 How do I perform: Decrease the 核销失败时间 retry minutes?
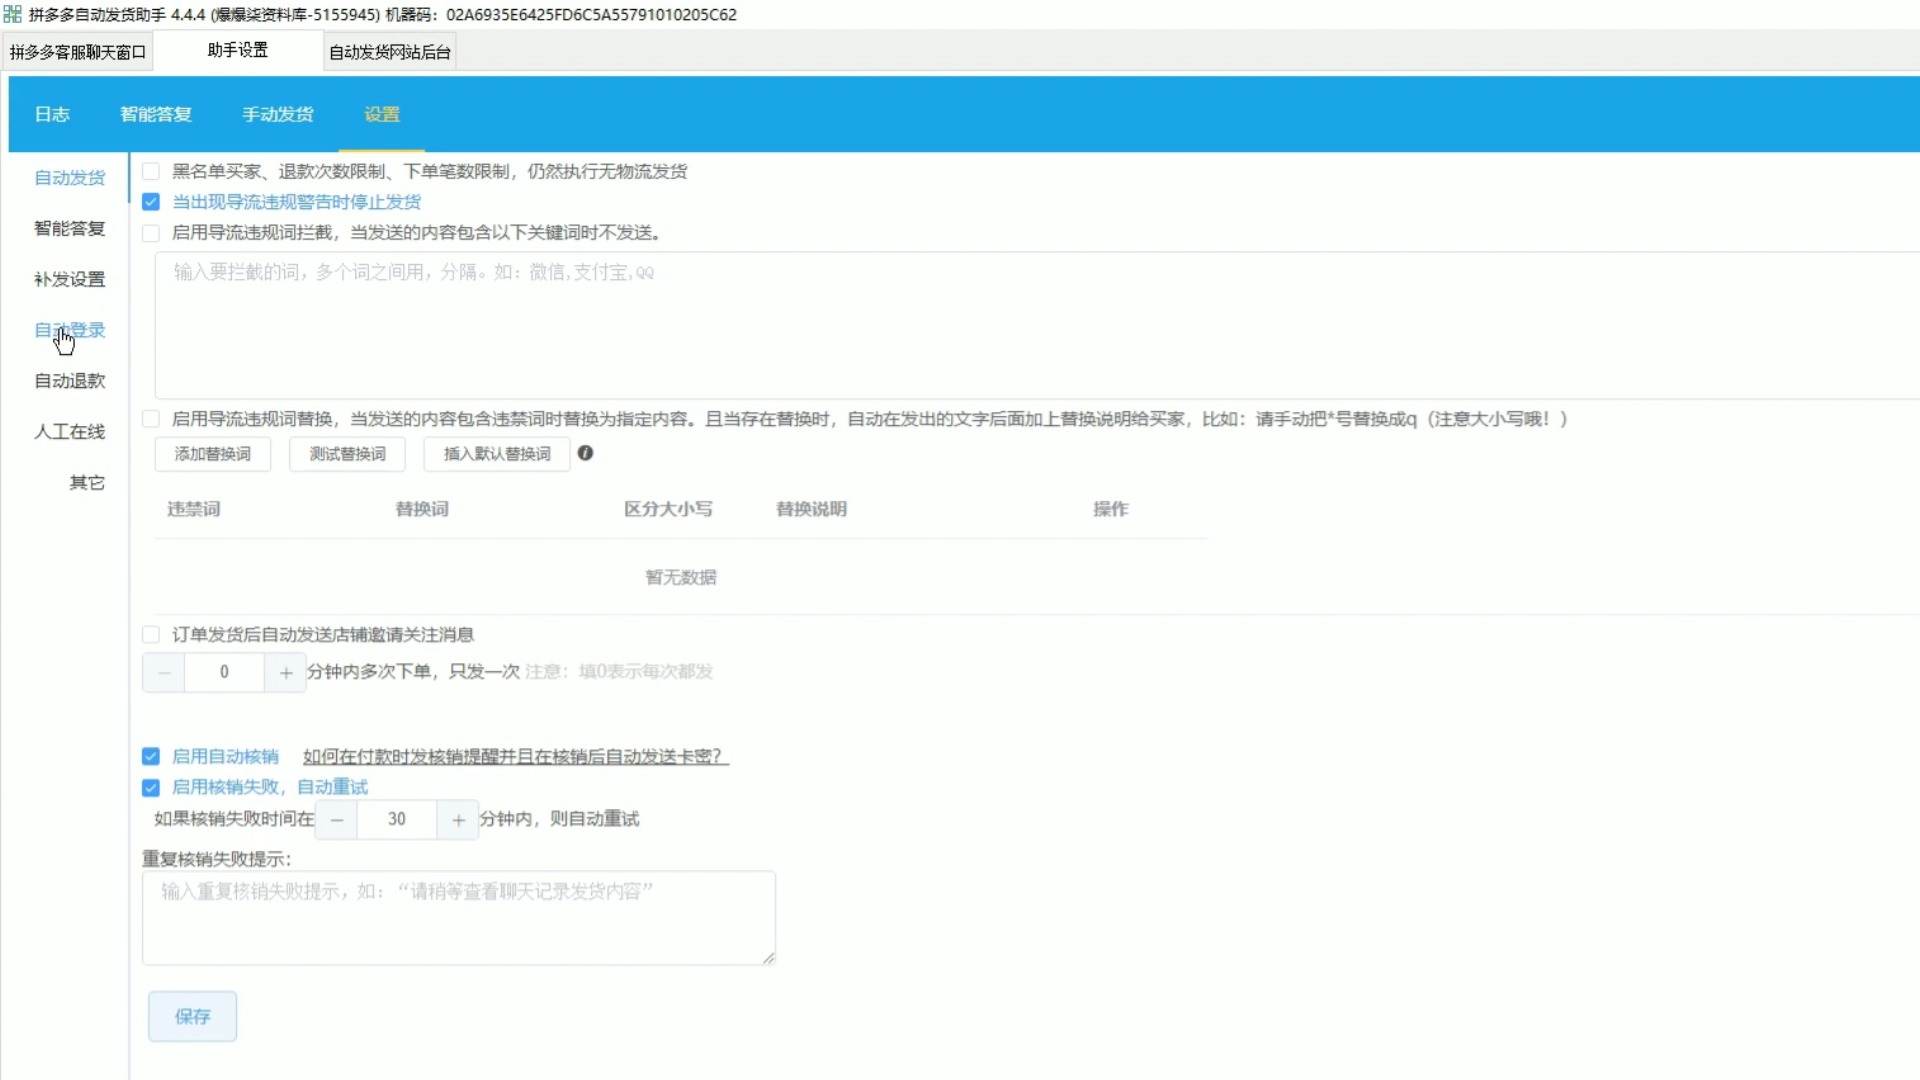pos(337,820)
